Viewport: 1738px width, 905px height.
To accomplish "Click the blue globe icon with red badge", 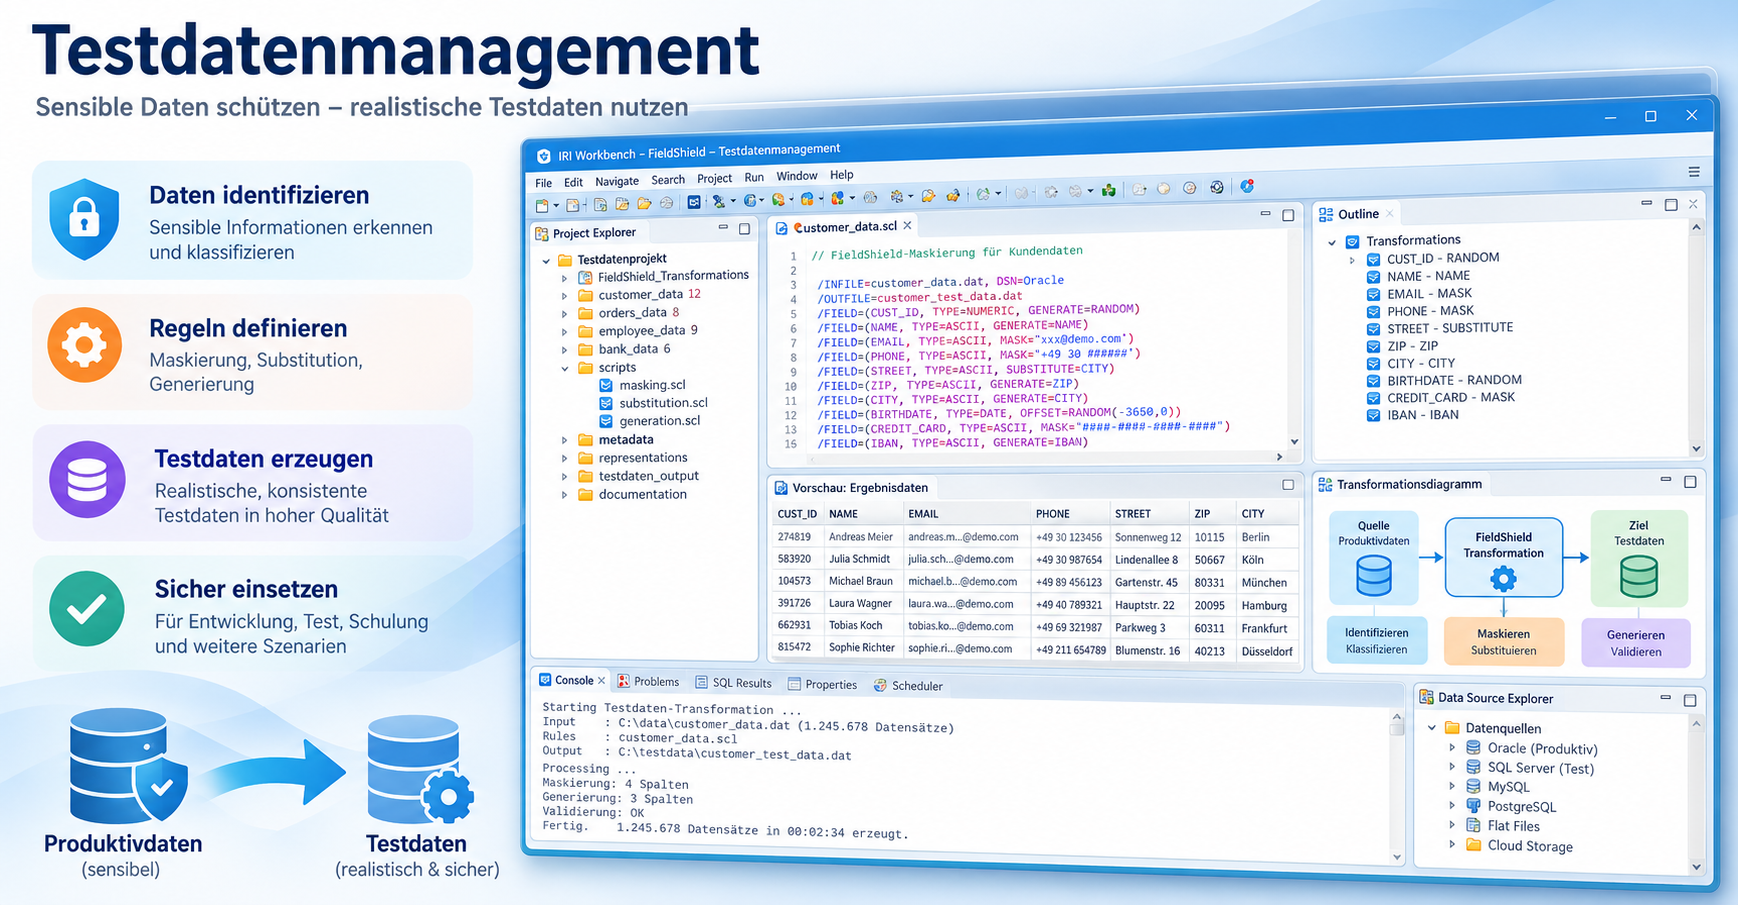I will tap(1247, 186).
